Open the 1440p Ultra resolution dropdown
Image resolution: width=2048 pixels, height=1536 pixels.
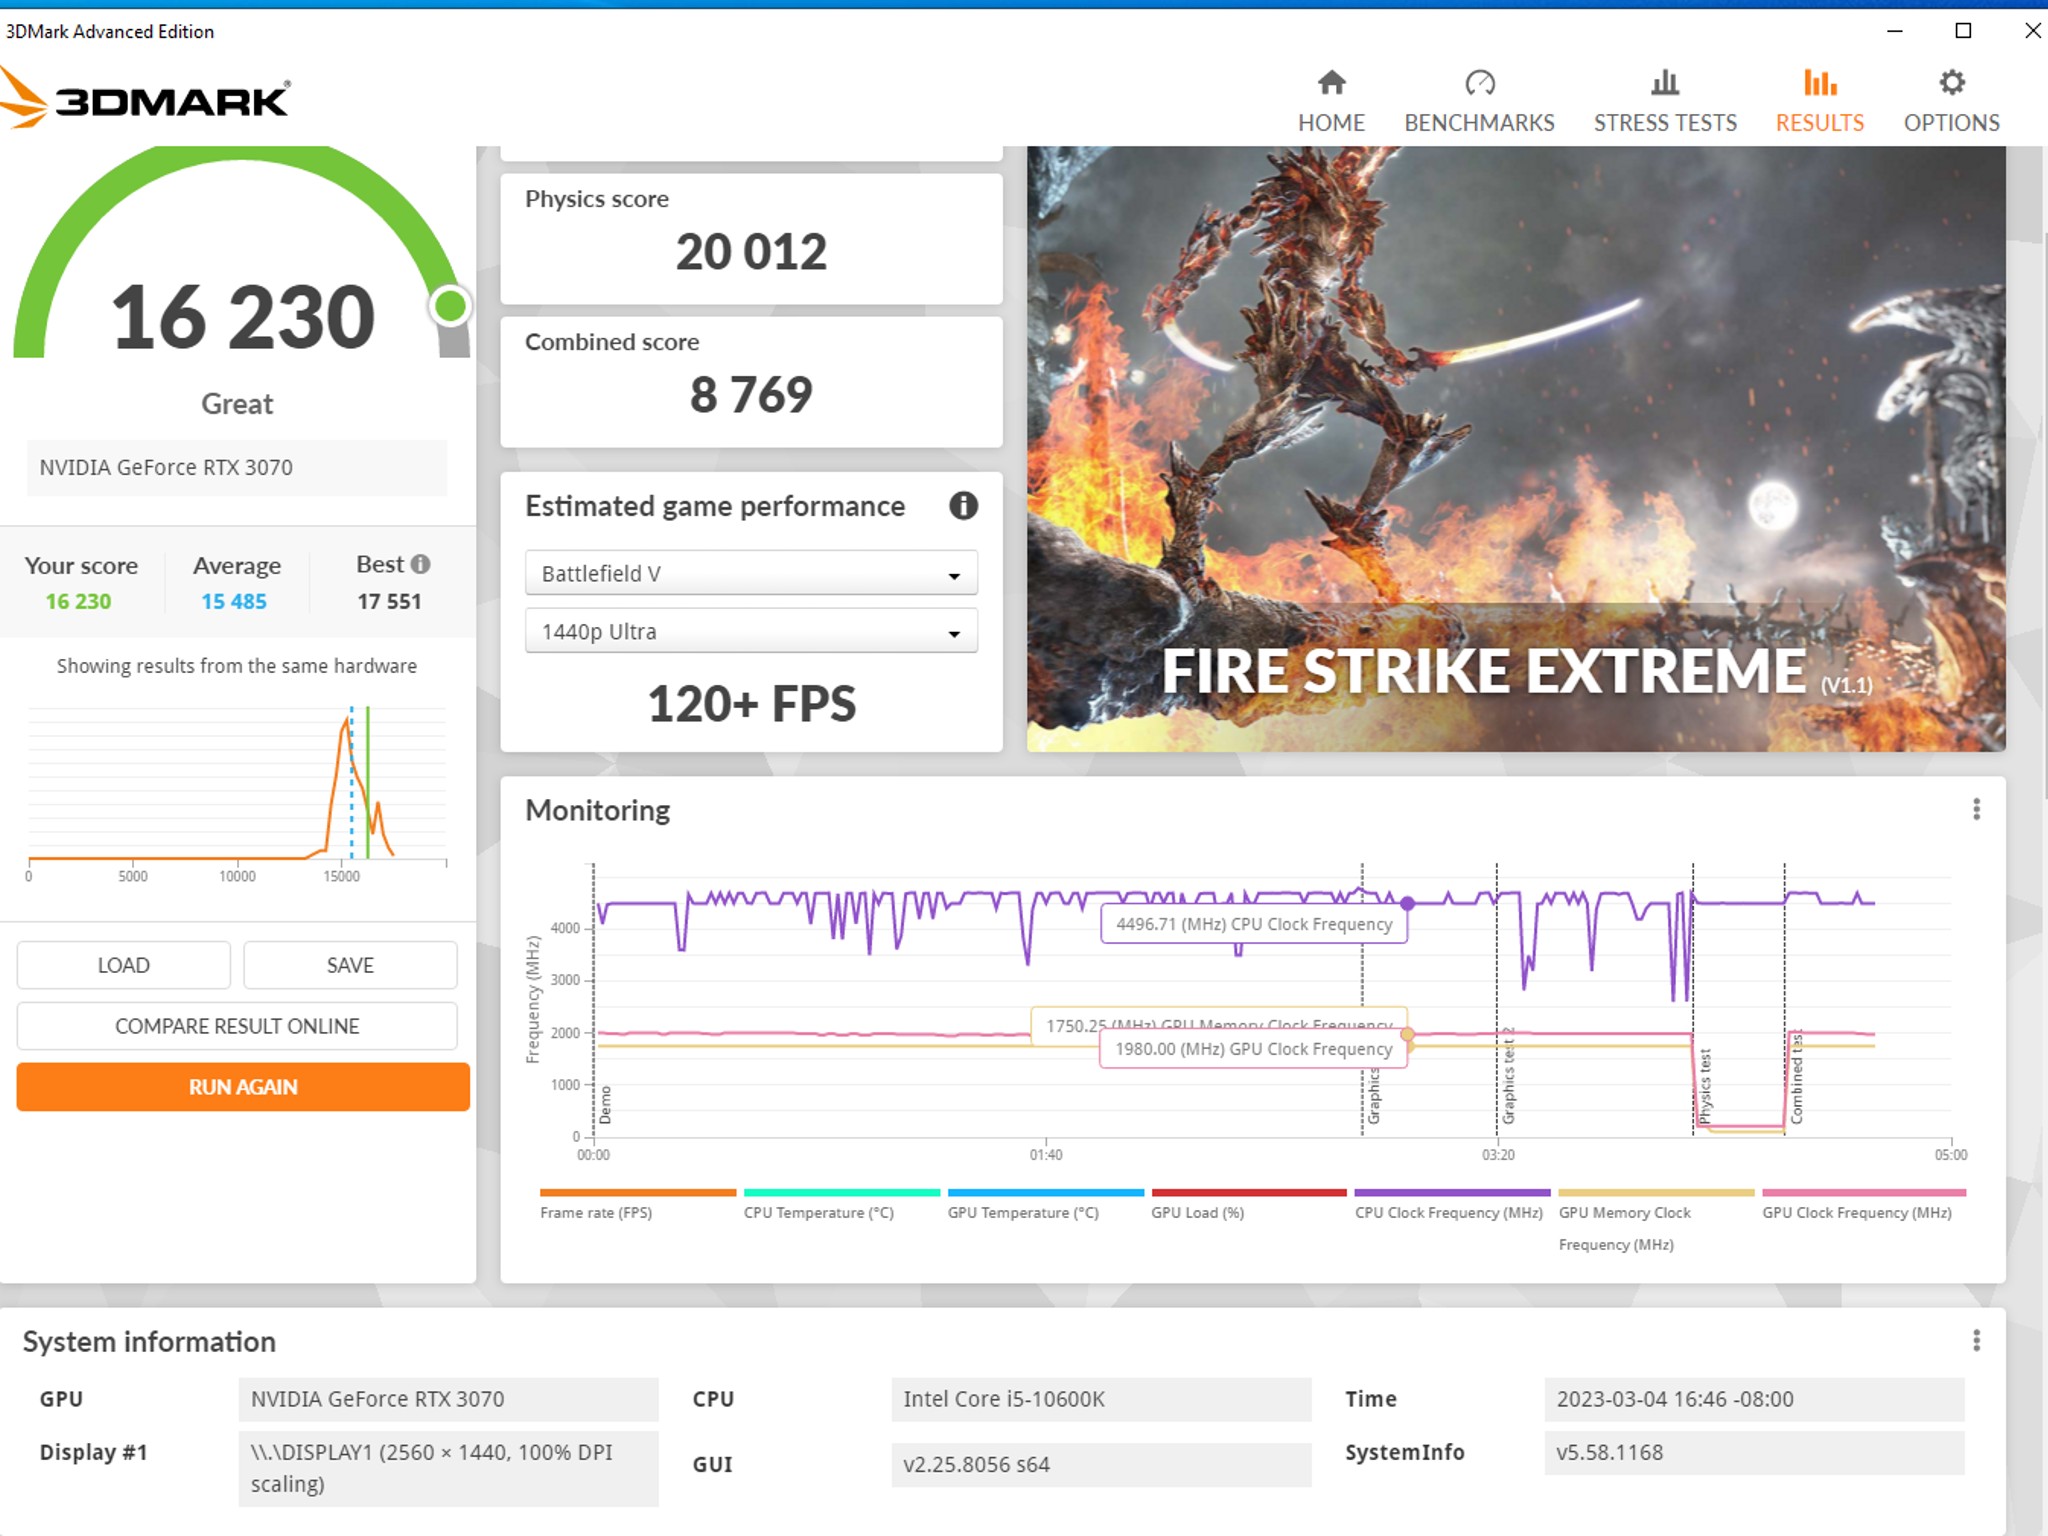pyautogui.click(x=751, y=631)
